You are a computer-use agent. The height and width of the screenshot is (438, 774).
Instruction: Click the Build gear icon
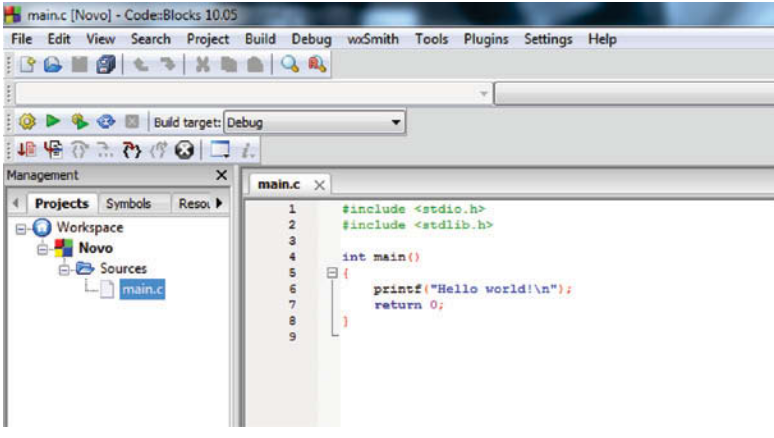point(28,123)
